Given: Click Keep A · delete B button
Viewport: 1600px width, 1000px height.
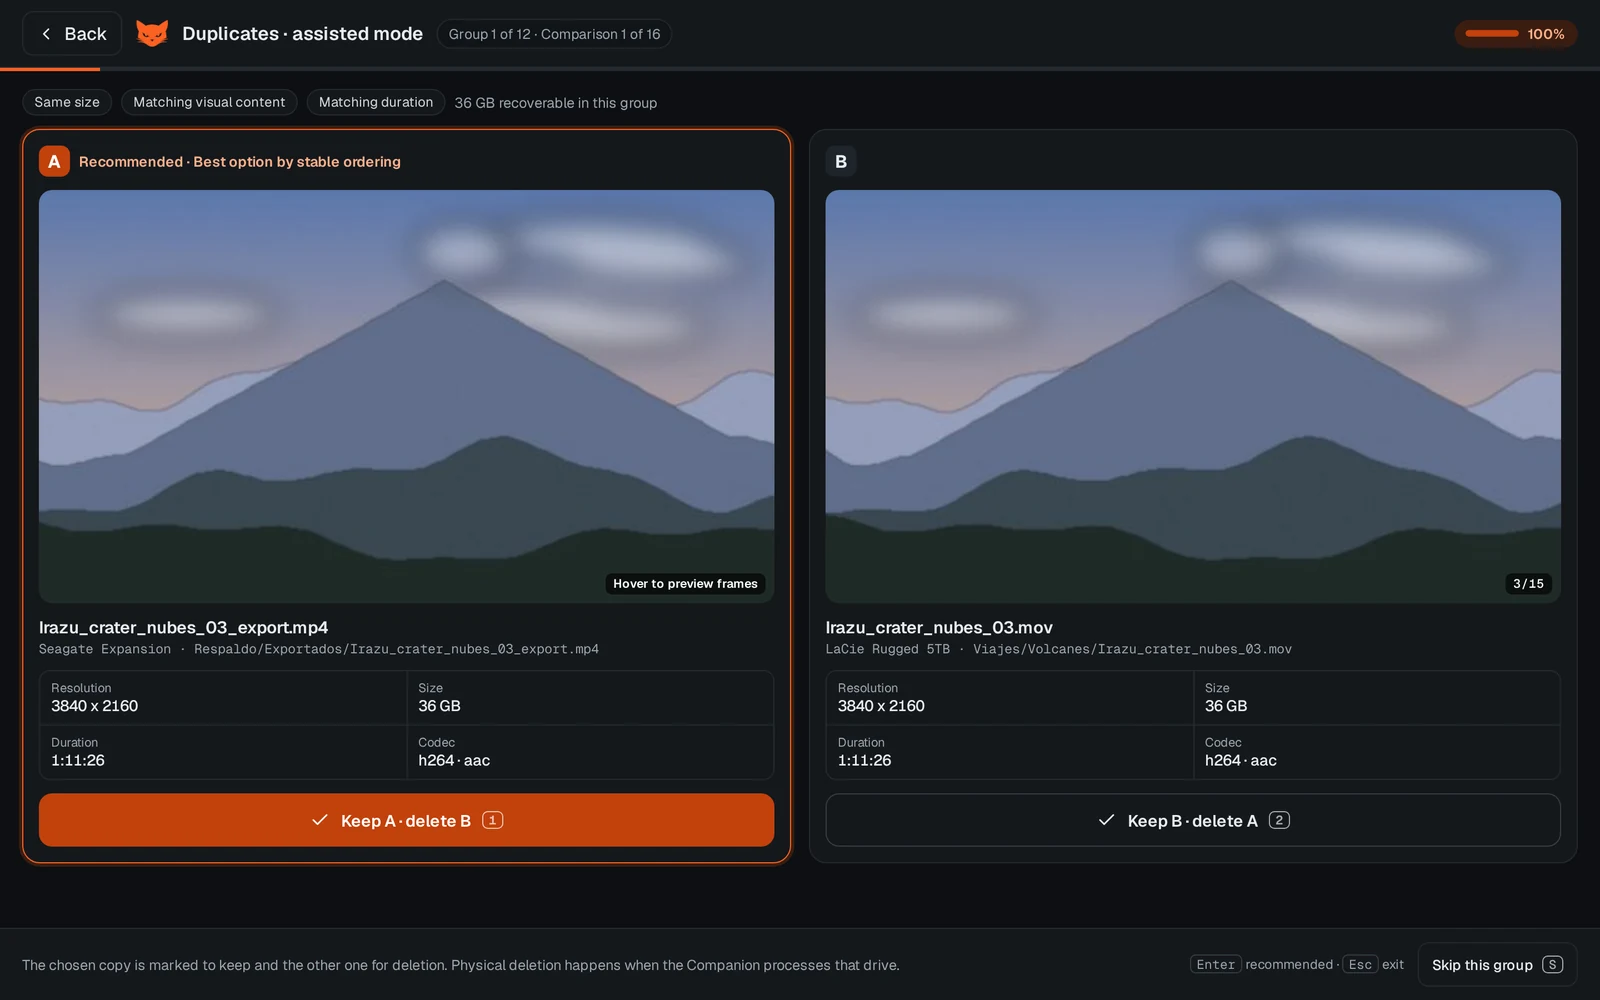Looking at the screenshot, I should 406,820.
